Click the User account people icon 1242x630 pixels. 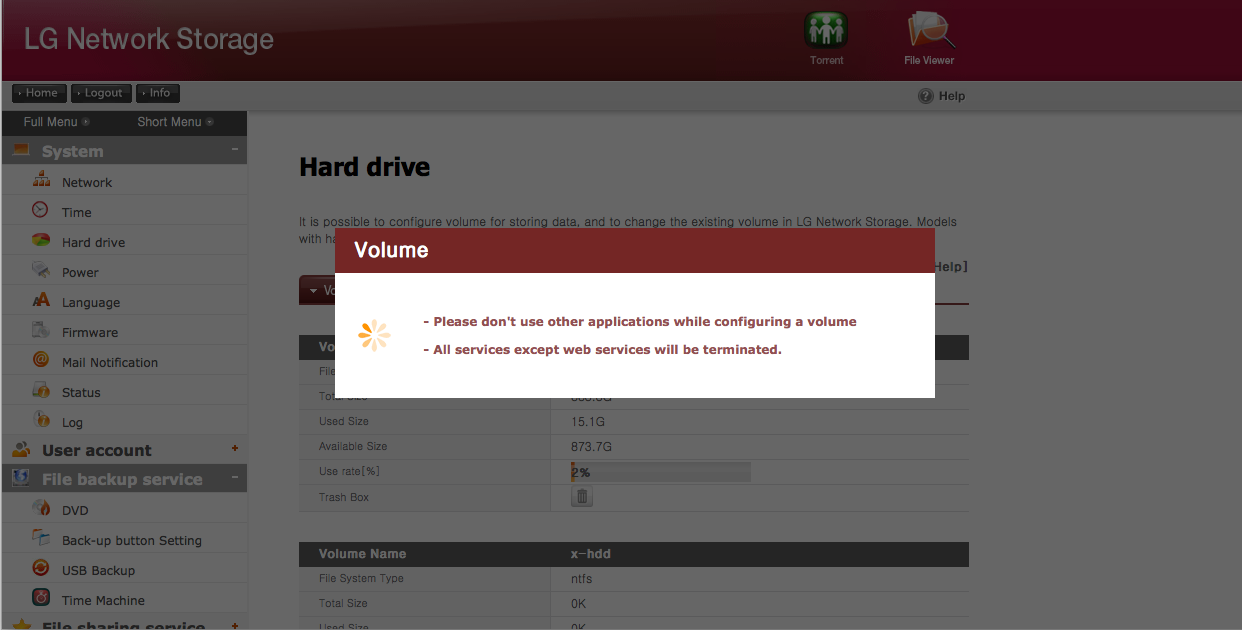point(21,450)
